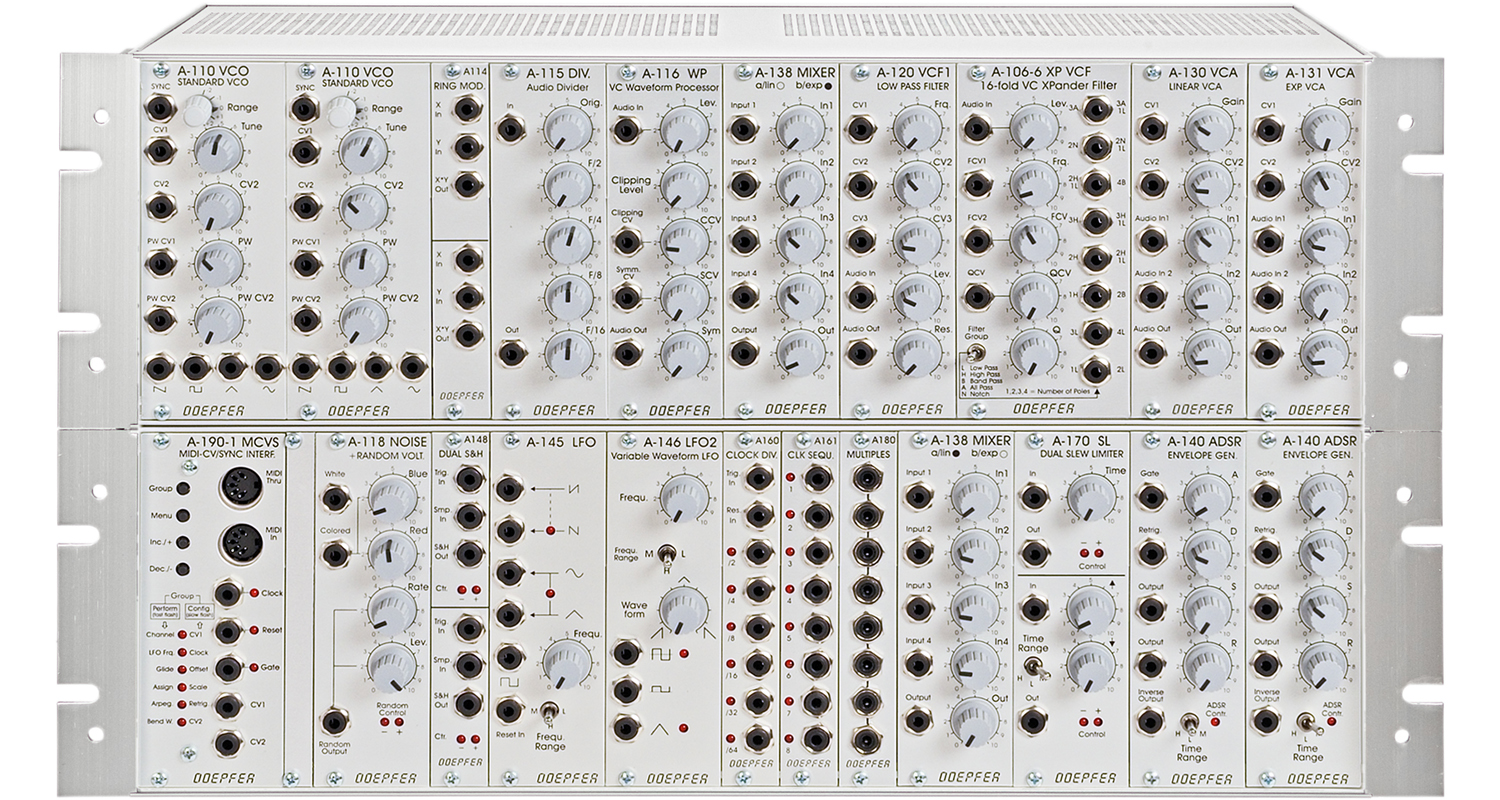The image size is (1500, 800).
Task: Click the Blue knob on A-118 NOISE
Action: pos(392,499)
